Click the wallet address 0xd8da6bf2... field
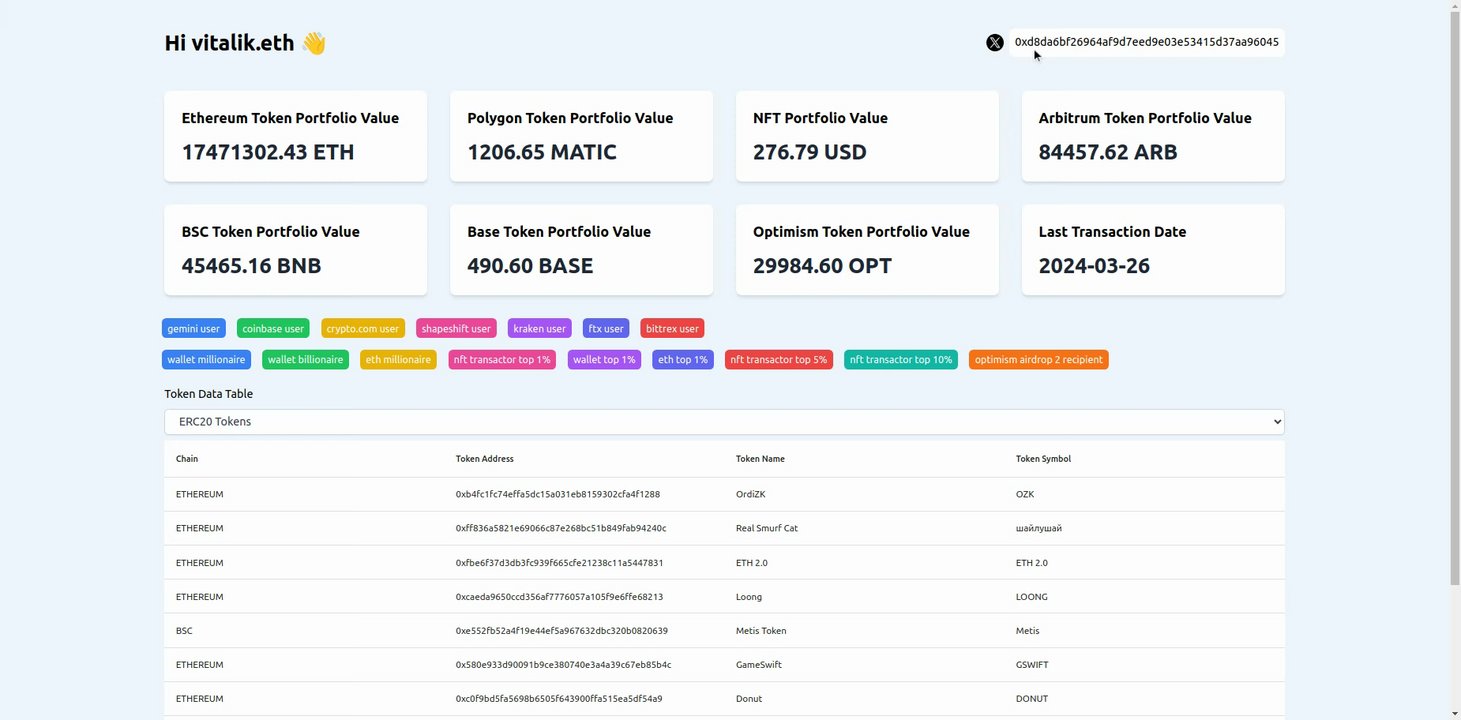This screenshot has height=720, width=1461. (x=1146, y=42)
